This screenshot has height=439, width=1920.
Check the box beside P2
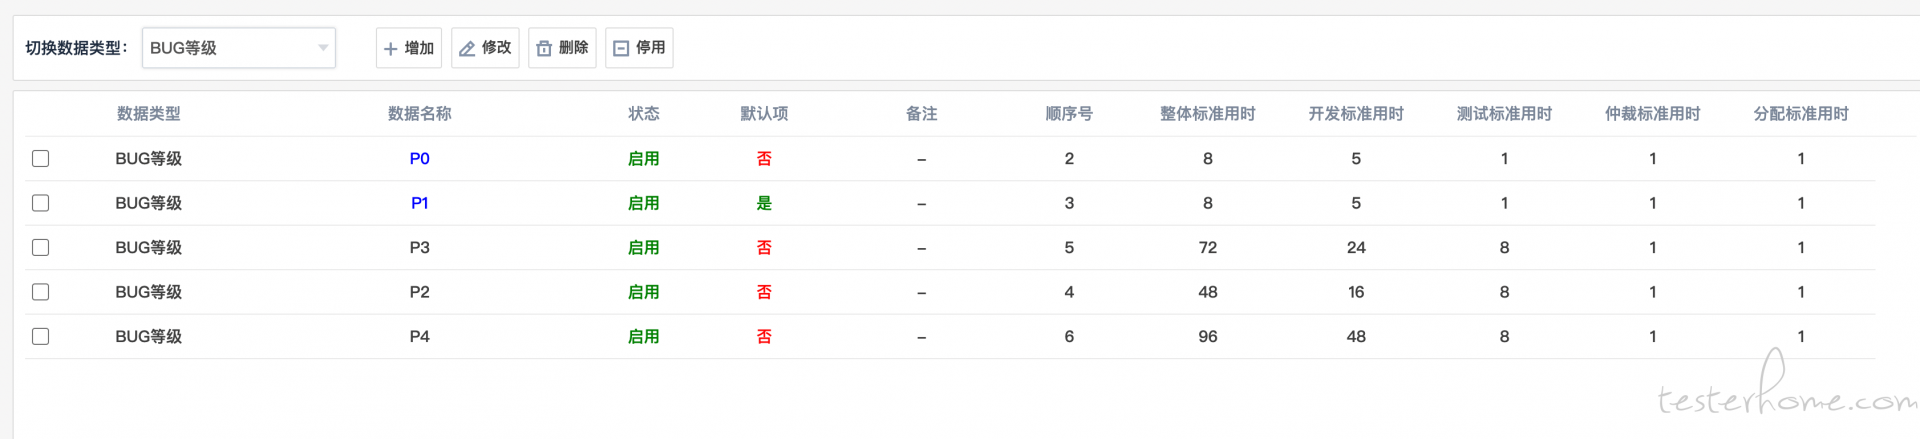click(x=41, y=292)
